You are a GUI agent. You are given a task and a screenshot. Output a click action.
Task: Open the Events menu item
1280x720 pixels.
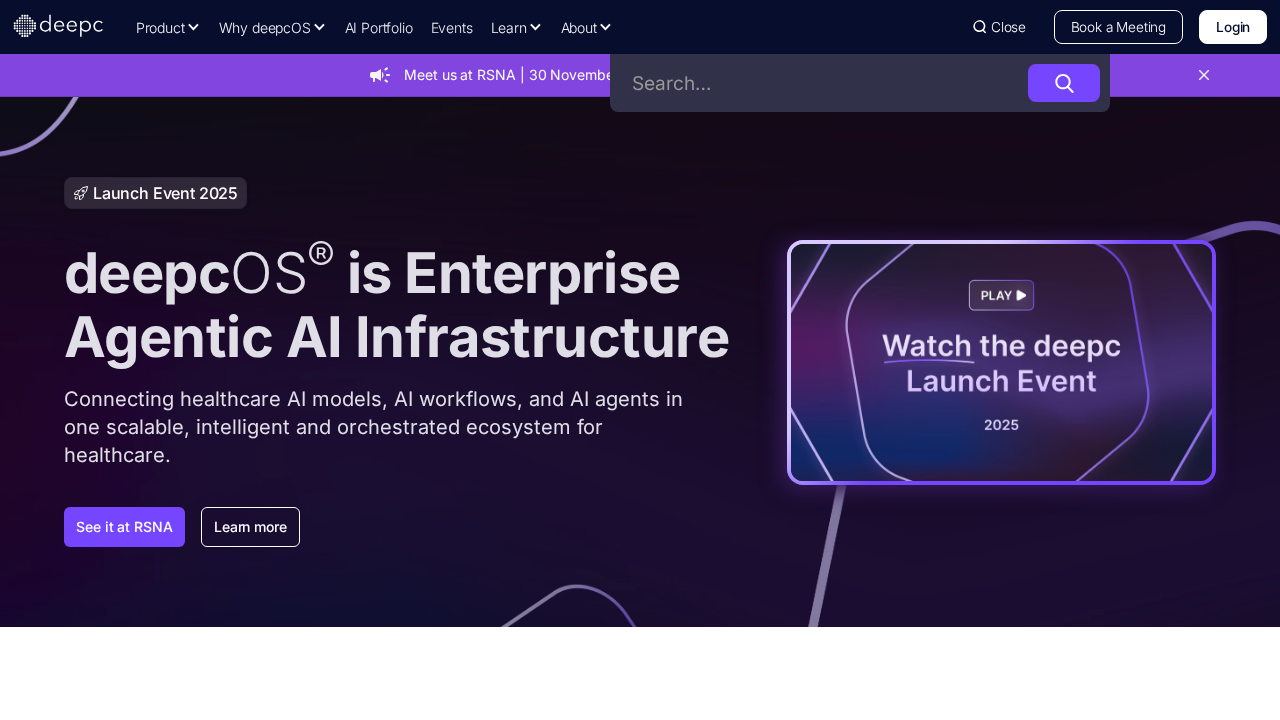pos(451,28)
